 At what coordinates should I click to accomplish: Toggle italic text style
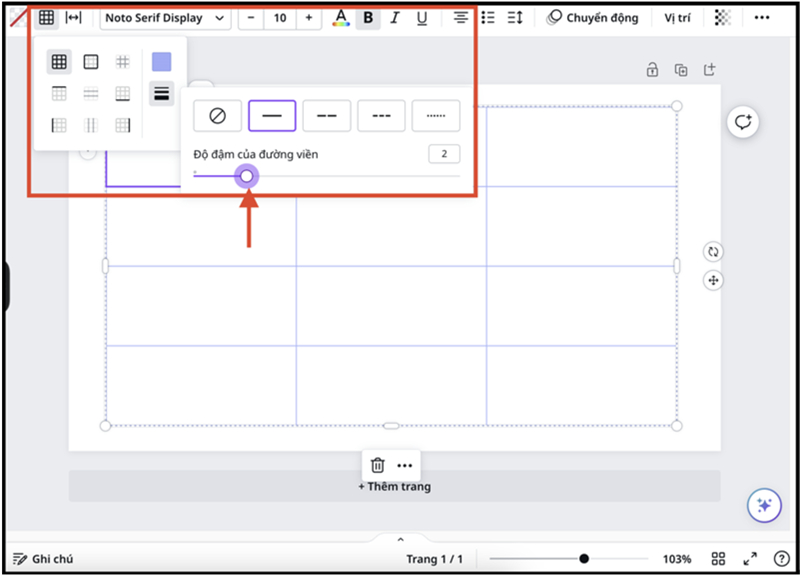click(x=395, y=18)
